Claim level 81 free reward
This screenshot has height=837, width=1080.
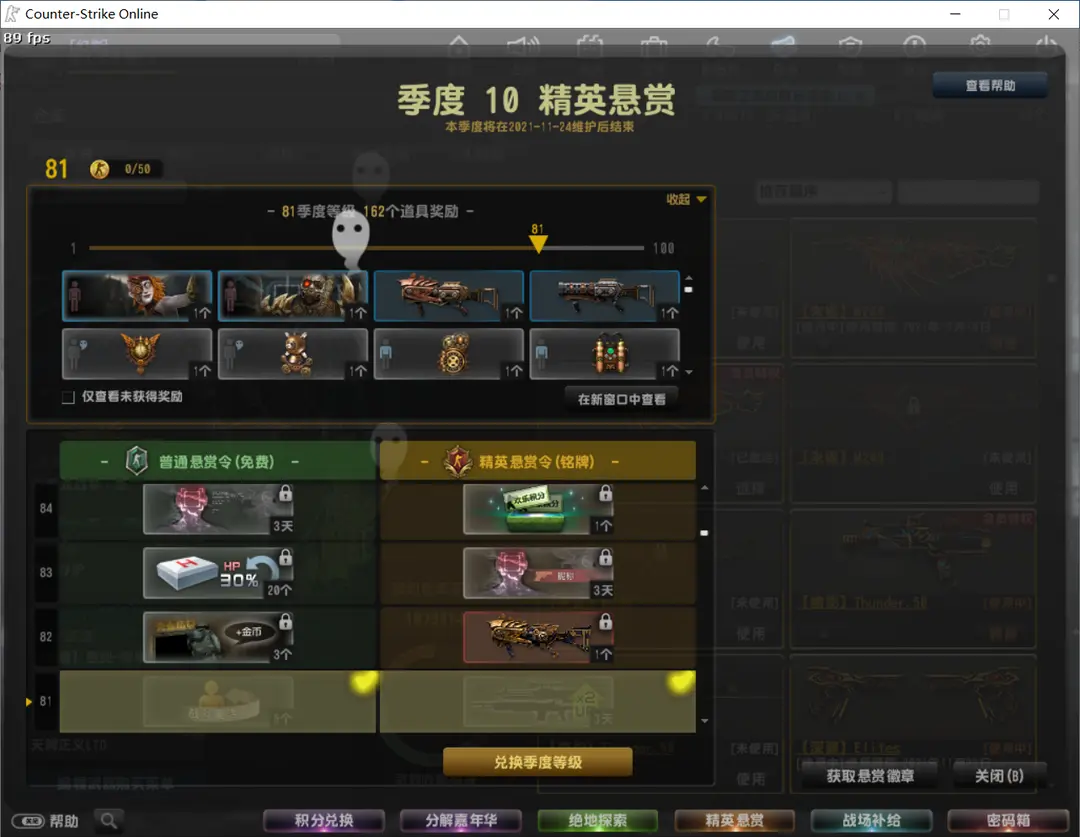click(218, 701)
